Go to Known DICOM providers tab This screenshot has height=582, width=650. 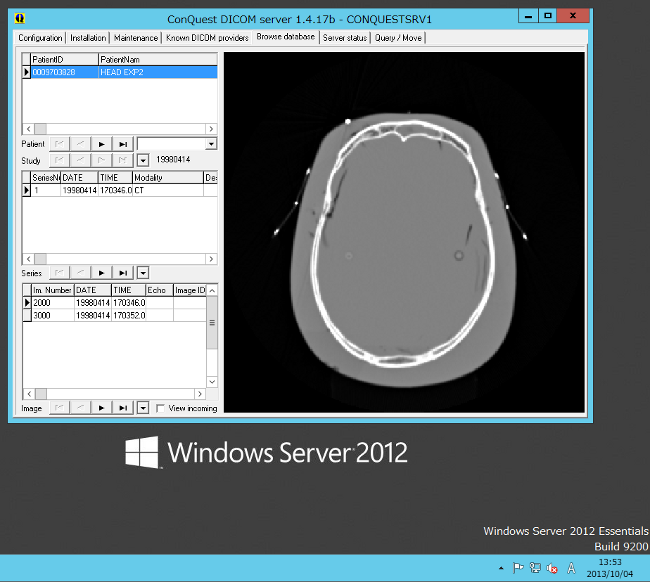(207, 38)
